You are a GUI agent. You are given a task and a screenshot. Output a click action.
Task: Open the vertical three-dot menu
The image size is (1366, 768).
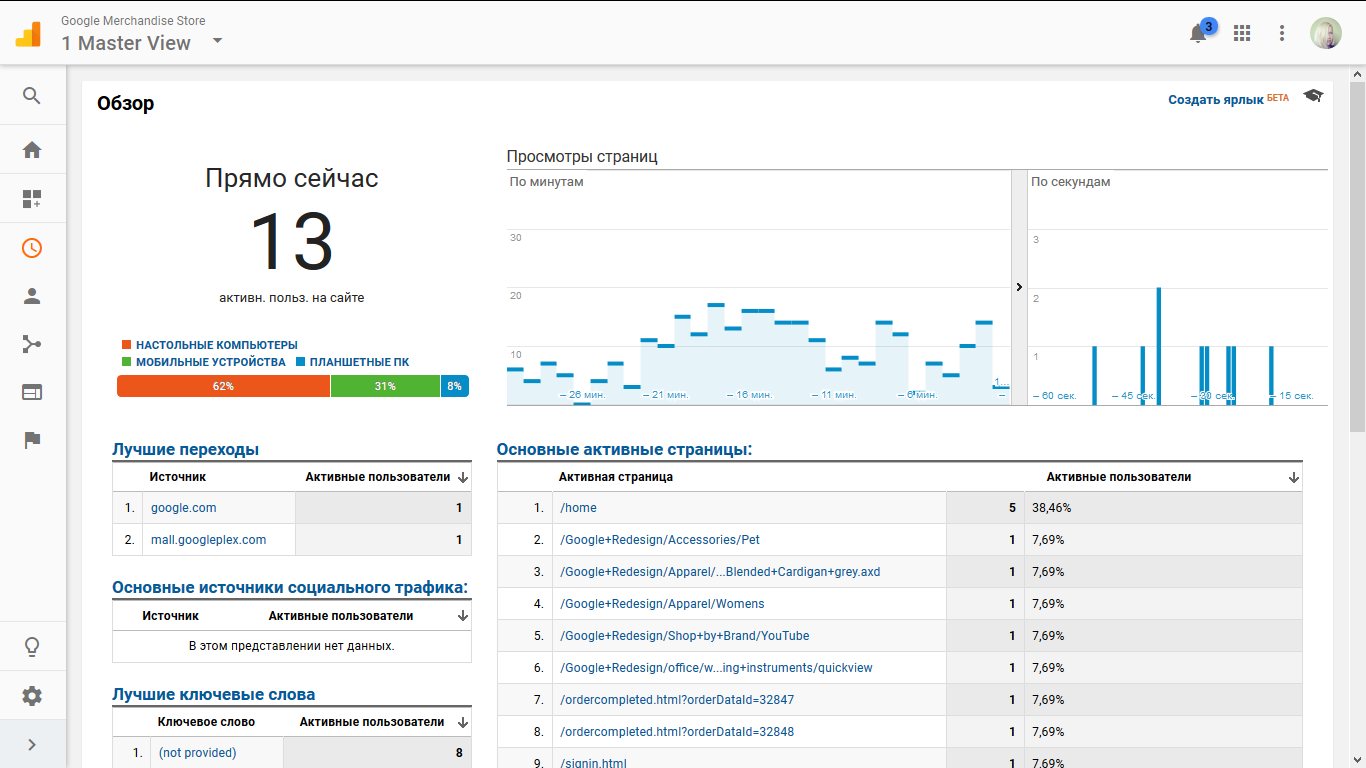click(x=1282, y=33)
